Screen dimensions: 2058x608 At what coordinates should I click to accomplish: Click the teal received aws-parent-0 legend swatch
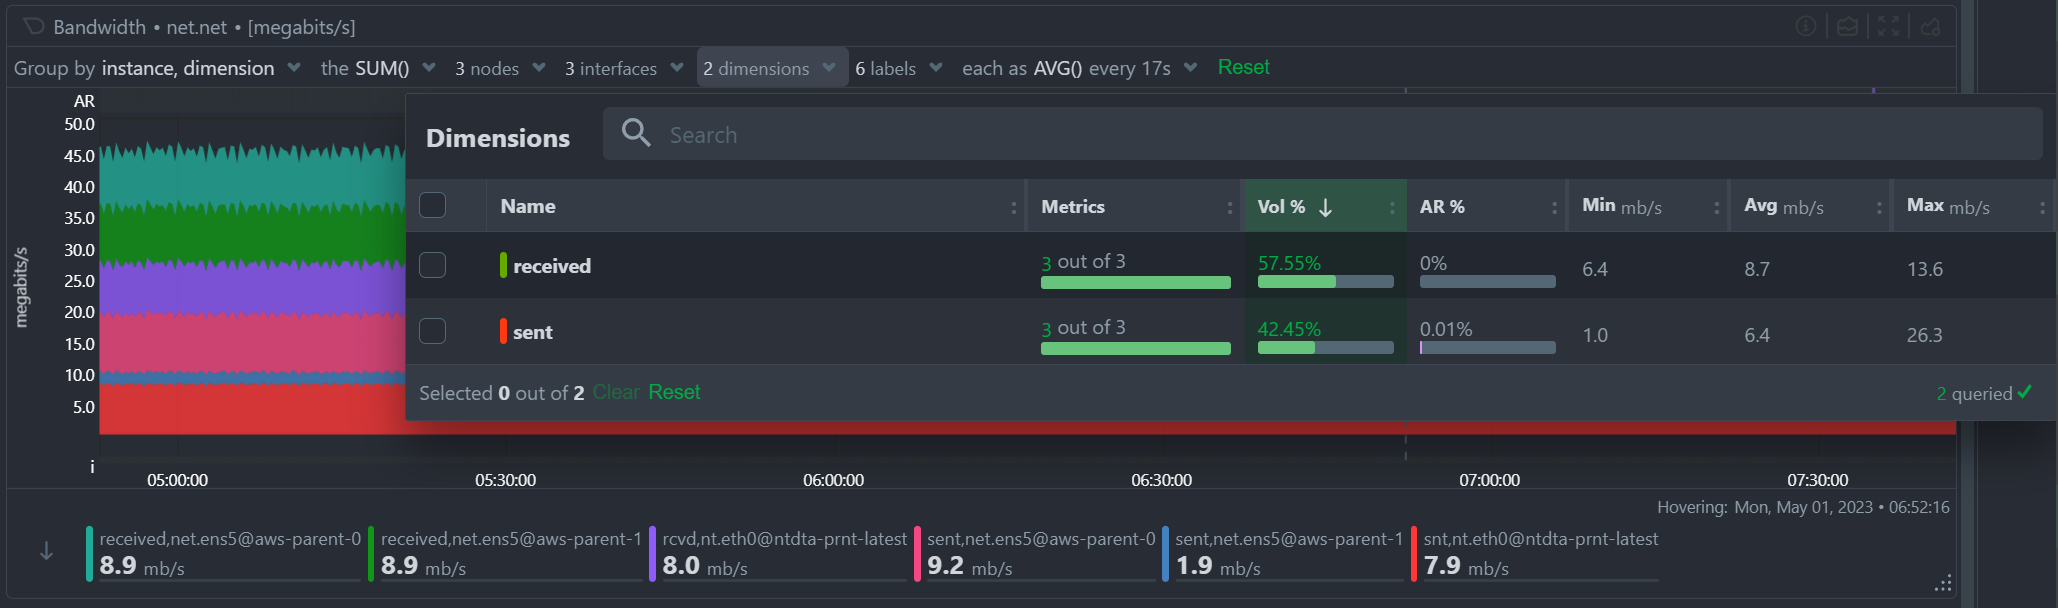[90, 553]
